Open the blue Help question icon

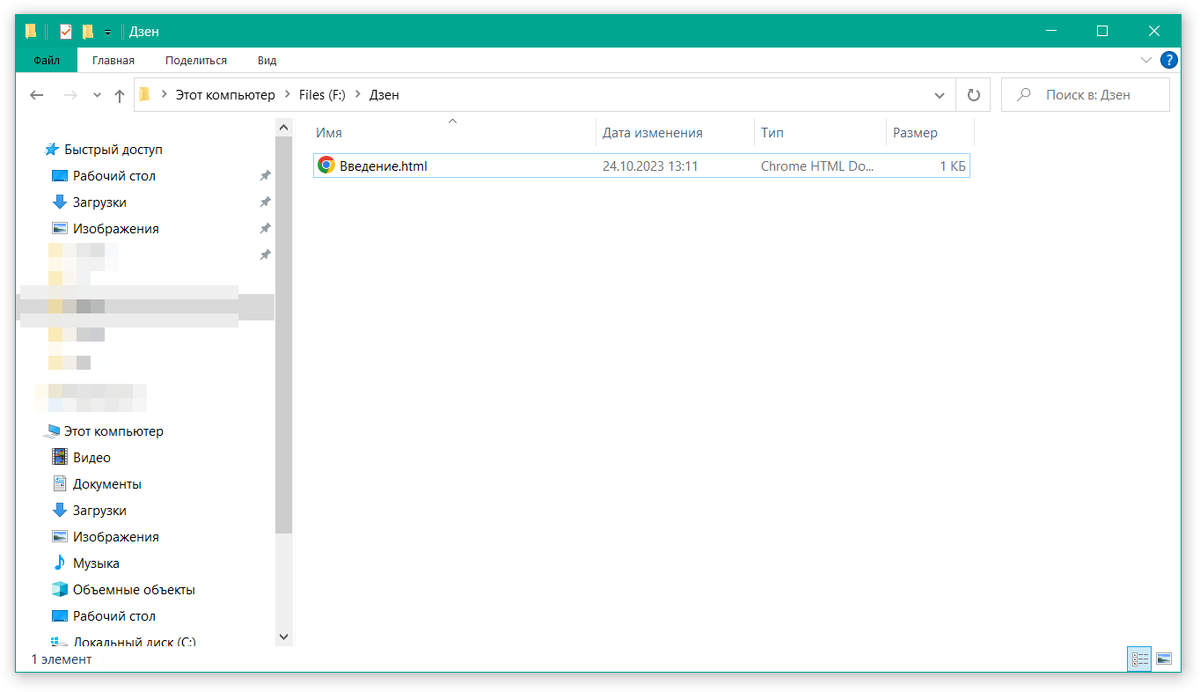[x=1168, y=60]
